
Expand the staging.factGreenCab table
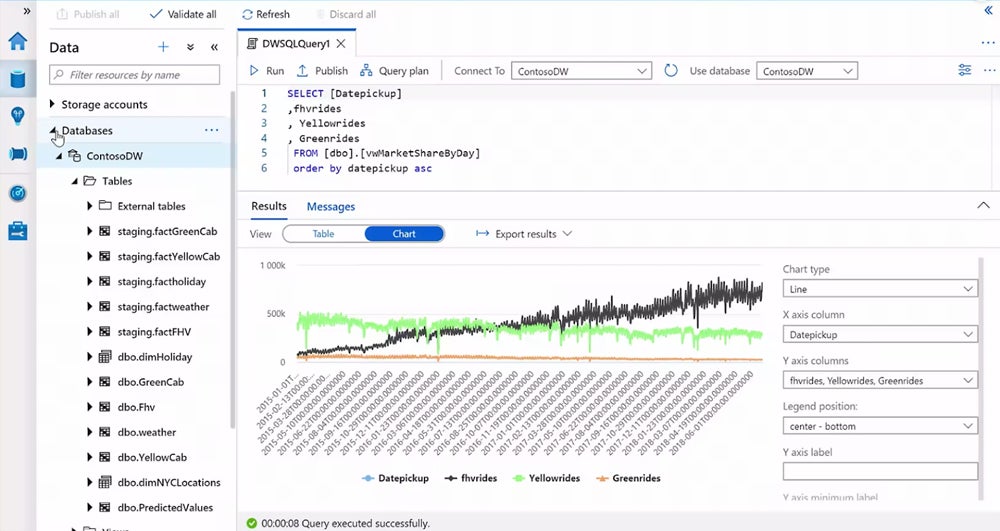tap(89, 231)
